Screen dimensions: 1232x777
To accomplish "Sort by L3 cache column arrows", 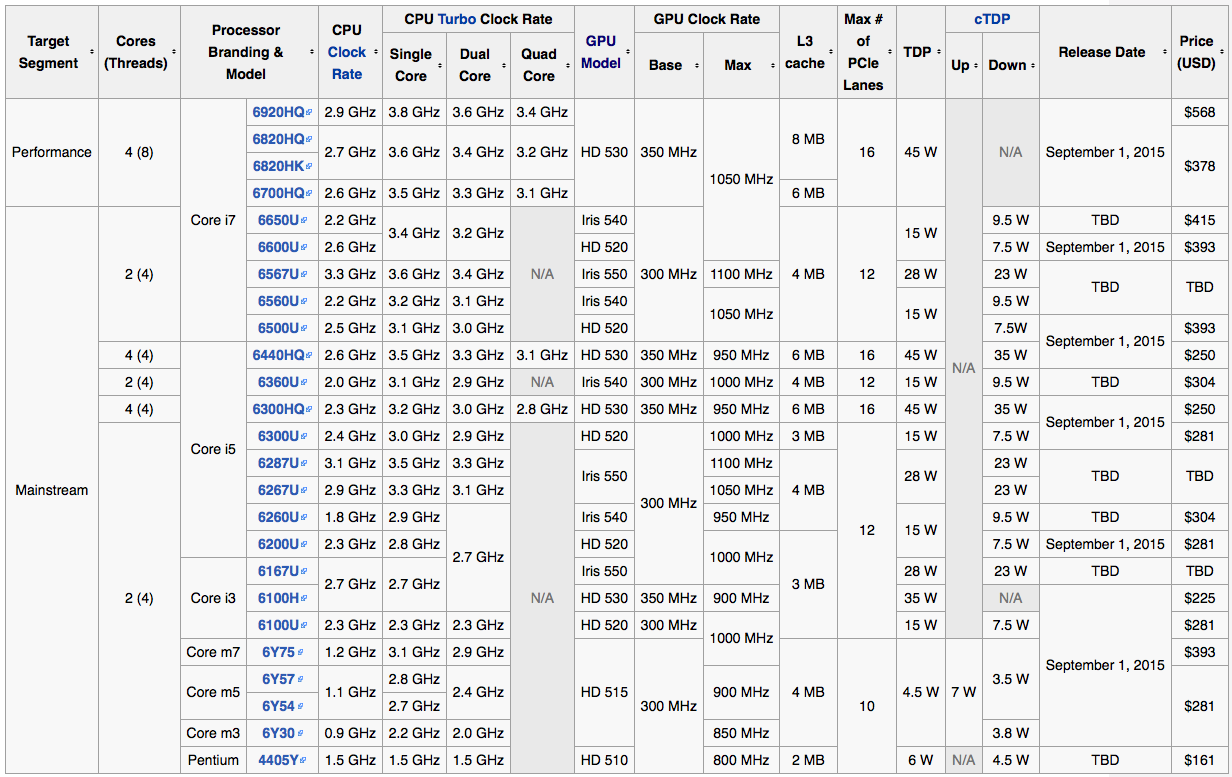I will click(832, 52).
